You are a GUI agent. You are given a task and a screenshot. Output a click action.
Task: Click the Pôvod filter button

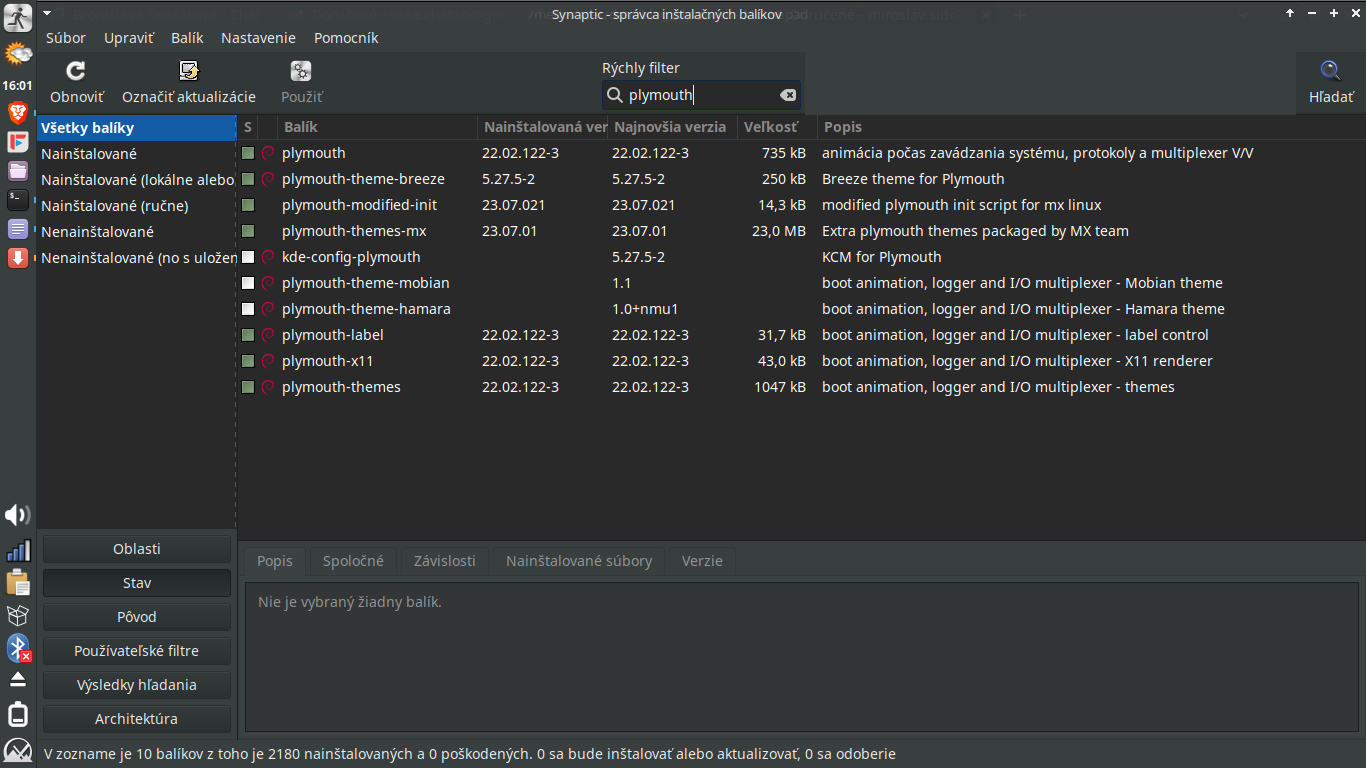point(137,617)
